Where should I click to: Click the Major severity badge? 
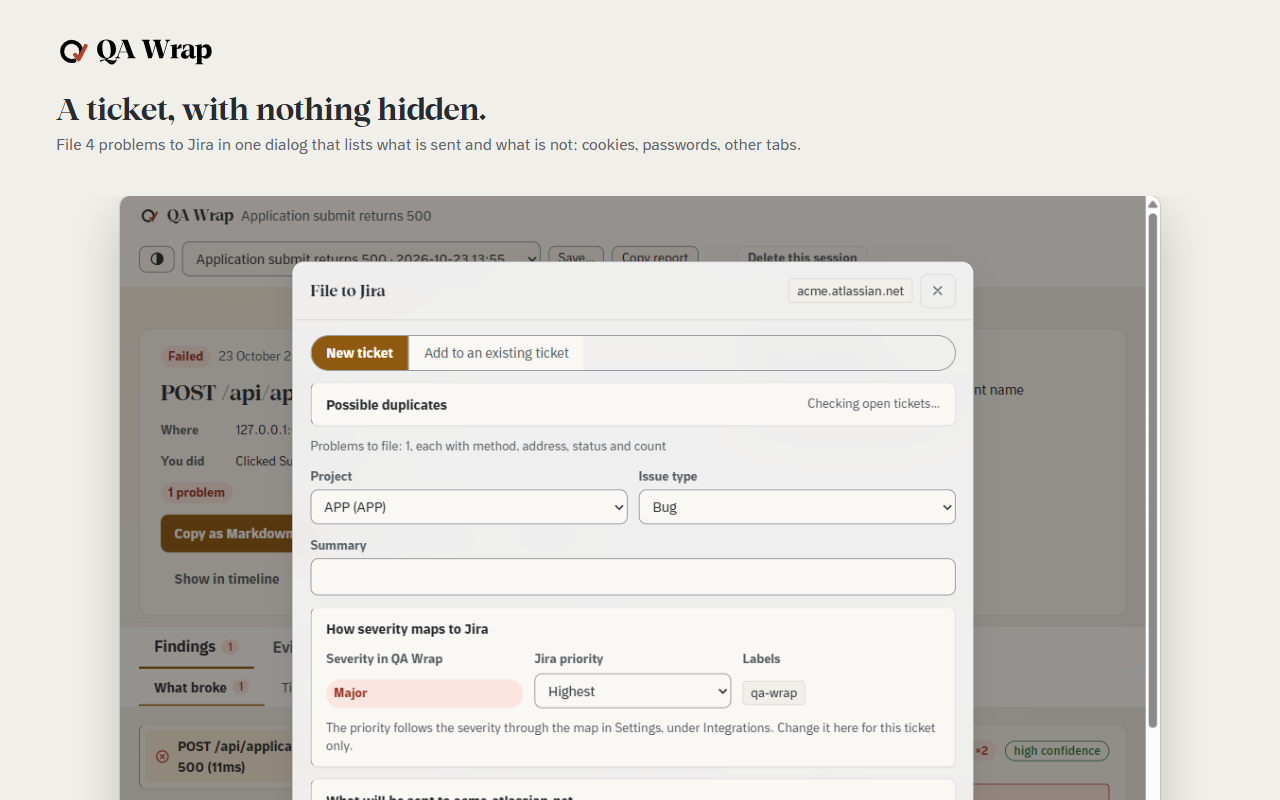click(425, 693)
